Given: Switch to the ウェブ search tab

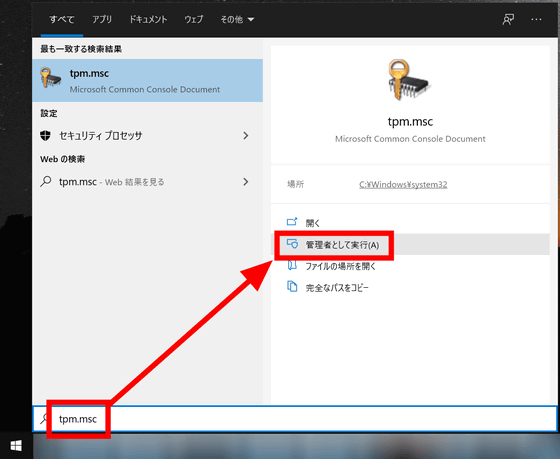Looking at the screenshot, I should click(194, 19).
